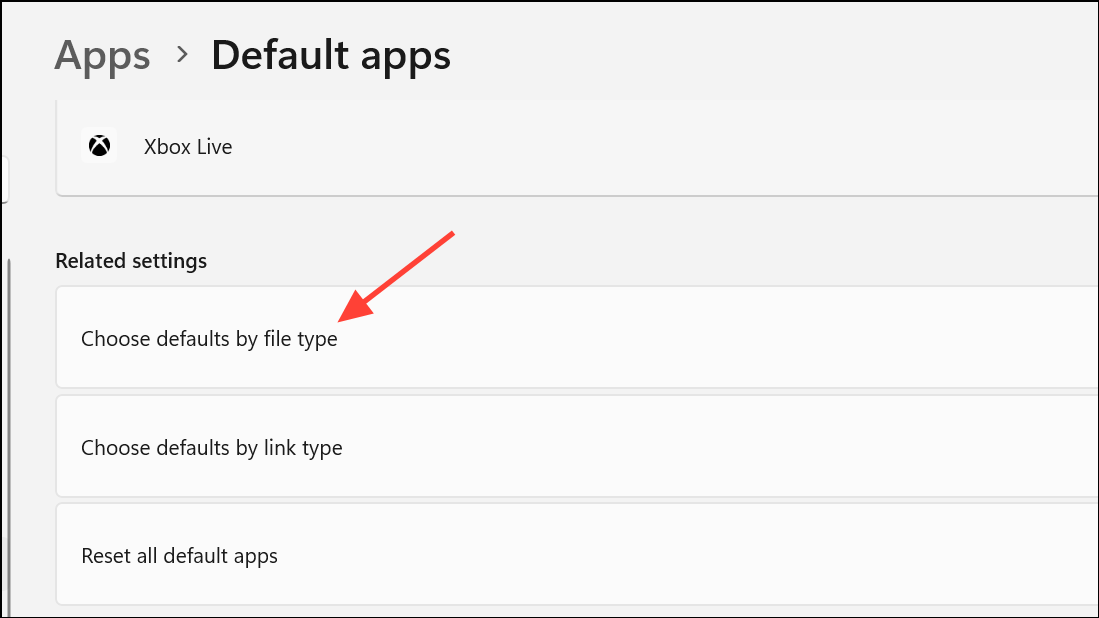Click the 'Reset all default apps' label
The image size is (1099, 618).
(x=179, y=555)
